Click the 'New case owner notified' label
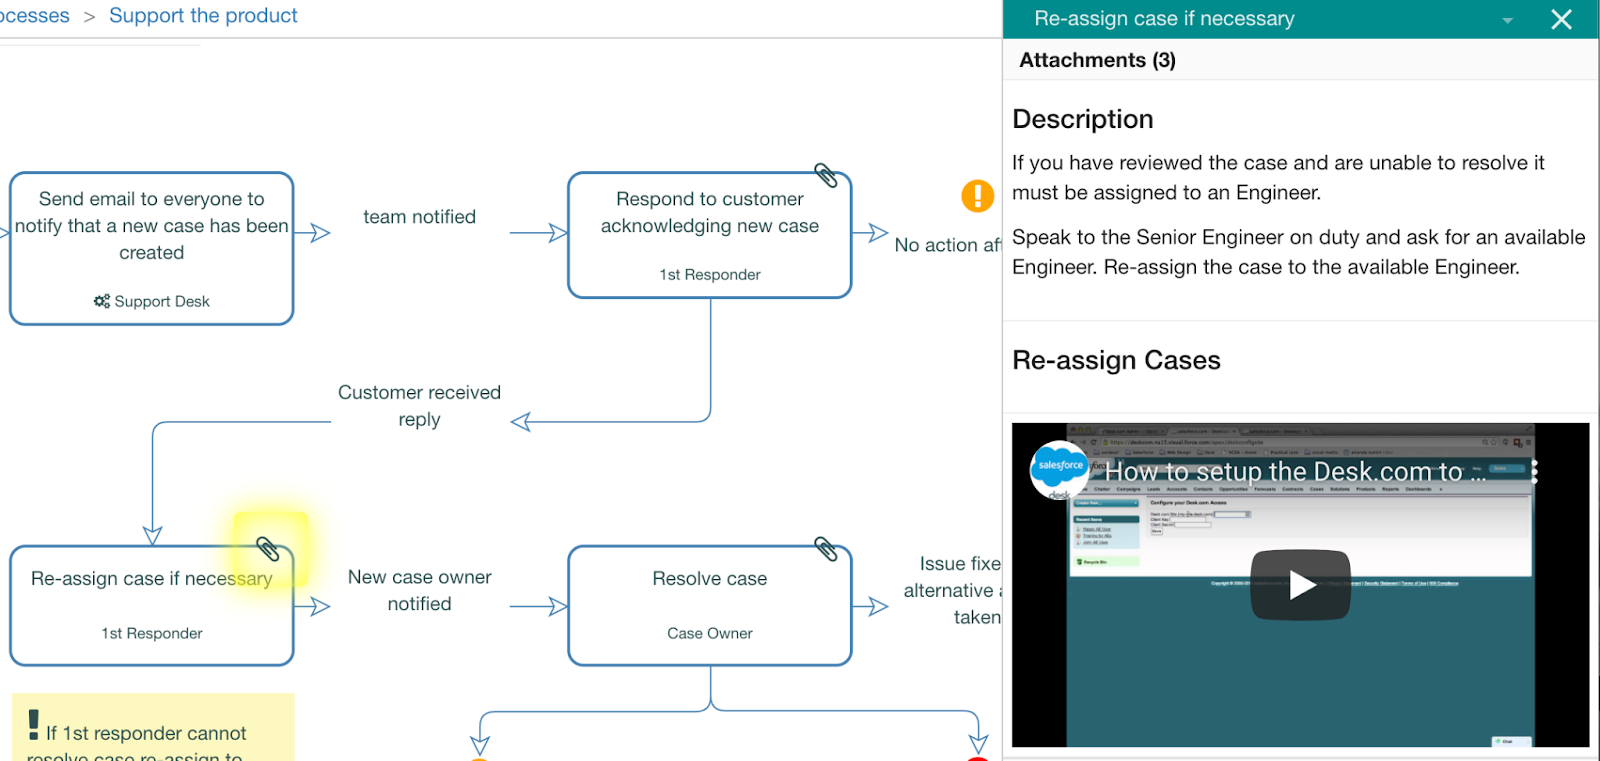 tap(419, 590)
